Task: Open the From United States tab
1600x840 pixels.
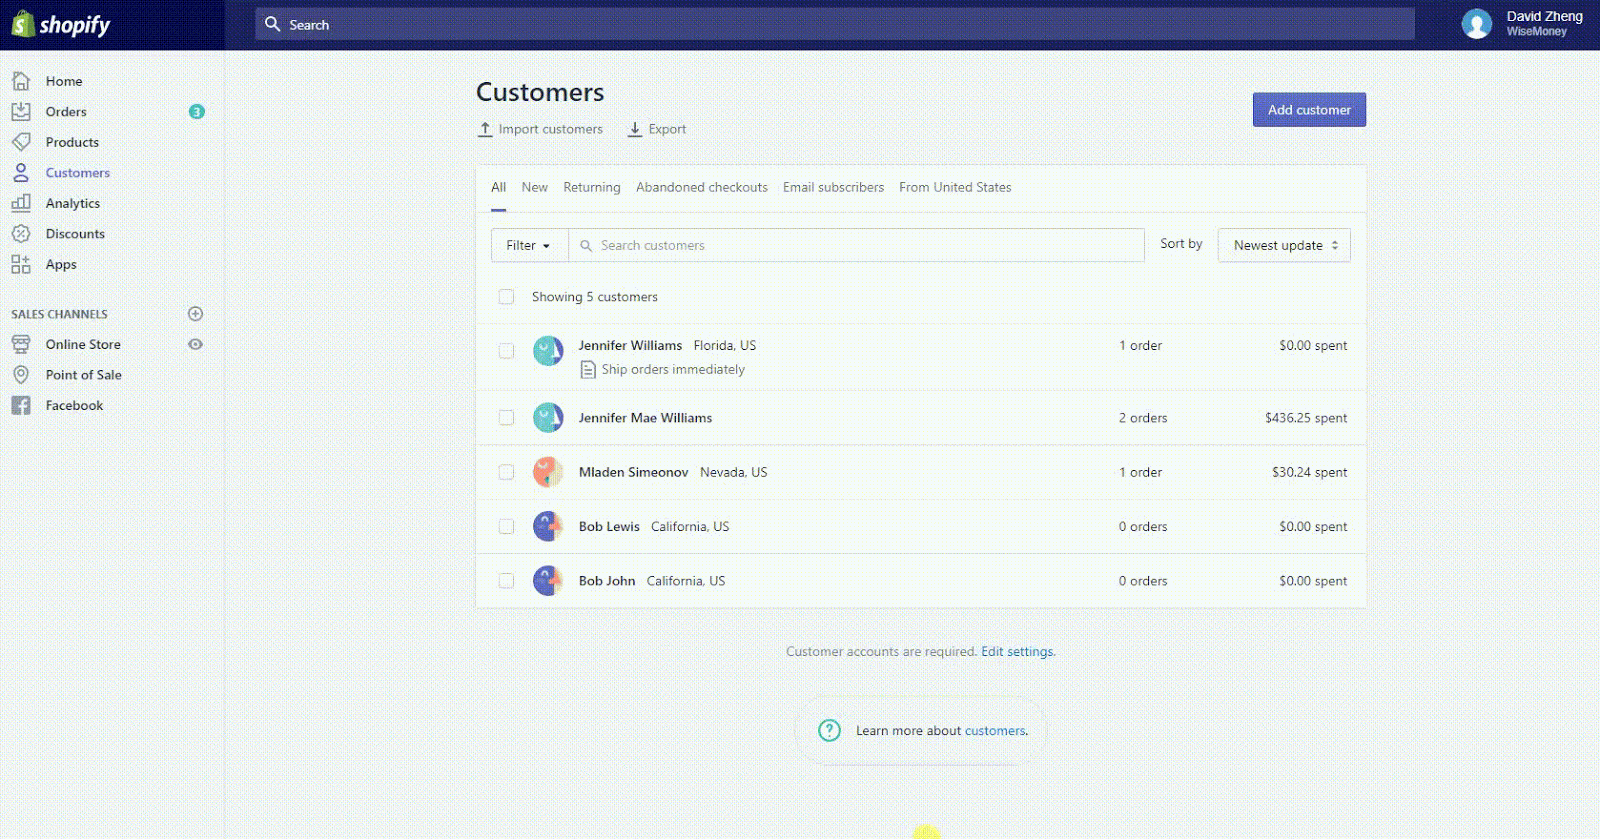Action: [955, 187]
